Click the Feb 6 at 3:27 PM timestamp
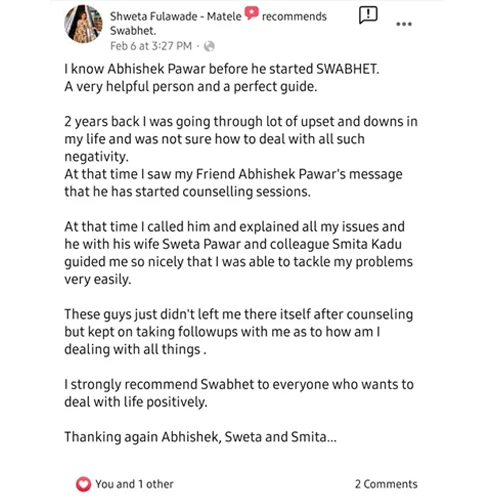 (x=151, y=46)
